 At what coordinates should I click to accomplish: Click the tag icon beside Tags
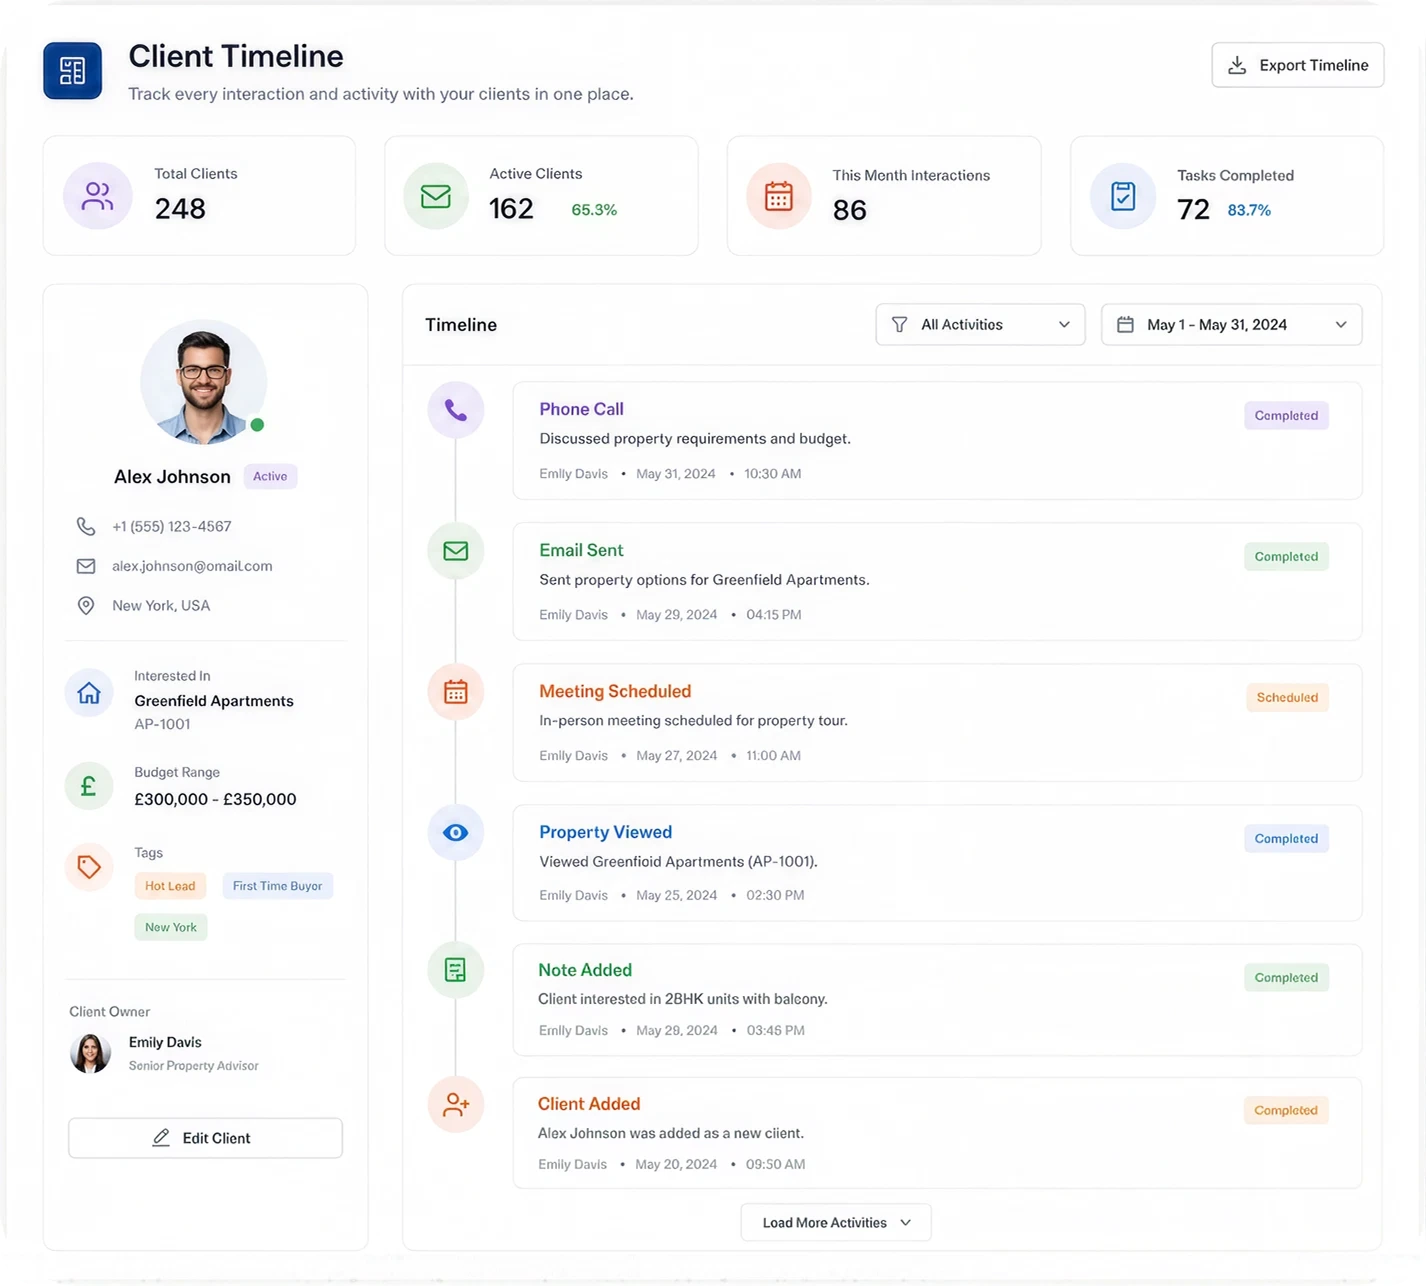point(89,867)
